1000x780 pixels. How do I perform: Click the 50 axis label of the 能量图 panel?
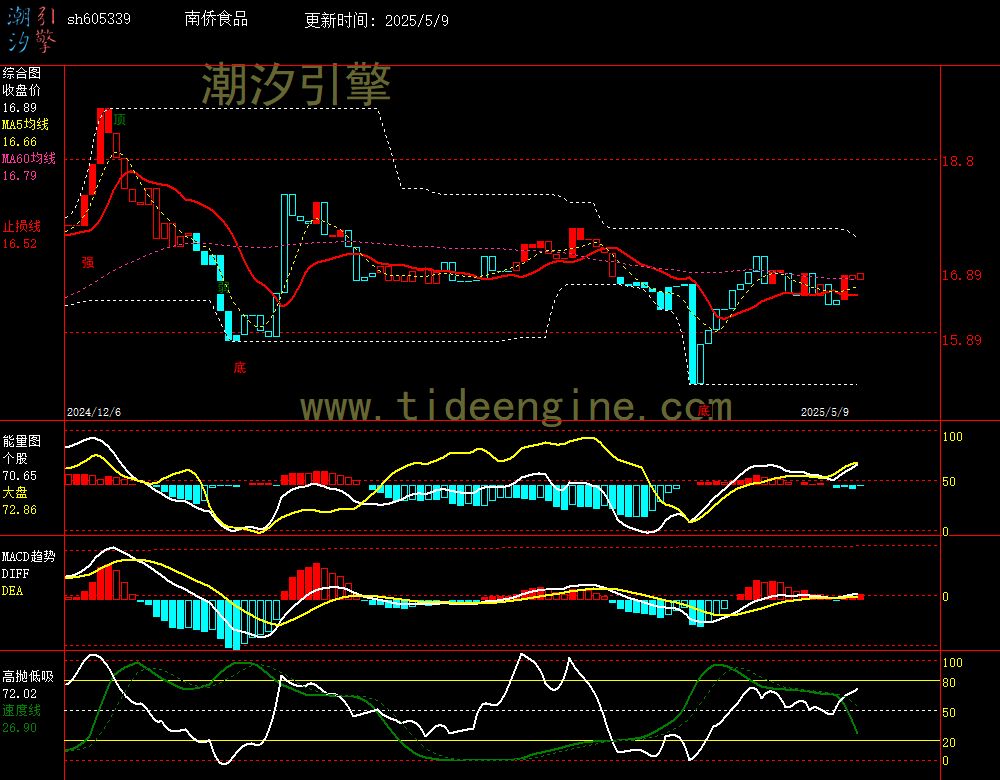pyautogui.click(x=949, y=482)
